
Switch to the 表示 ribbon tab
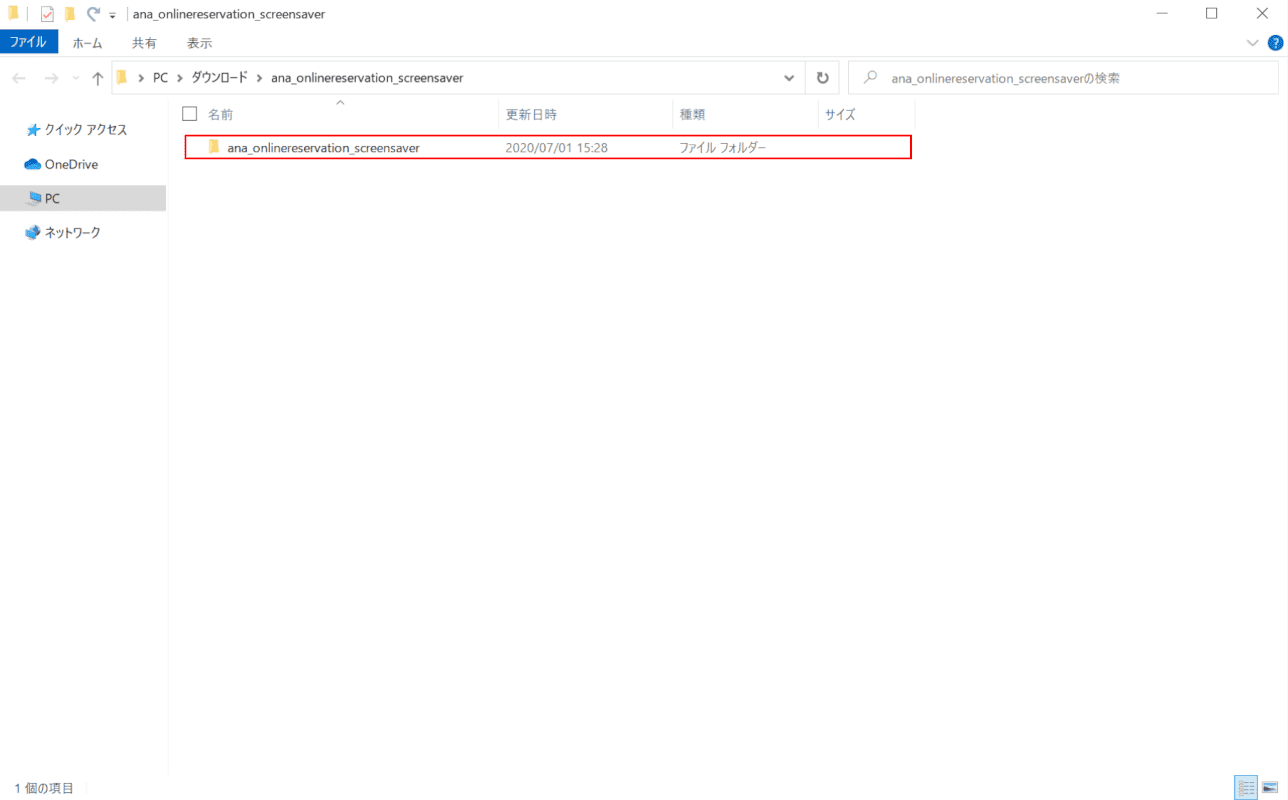pos(199,43)
